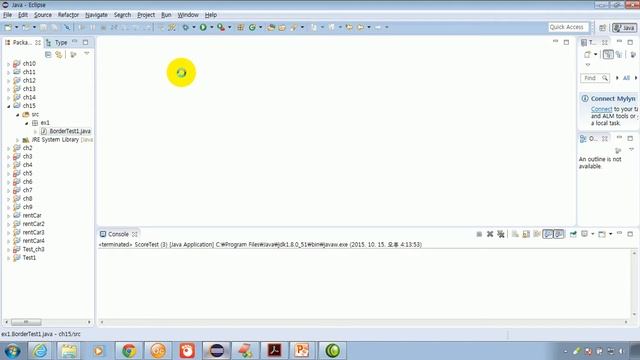Click the New Java Class green C icon
The width and height of the screenshot is (640, 360).
click(252, 27)
